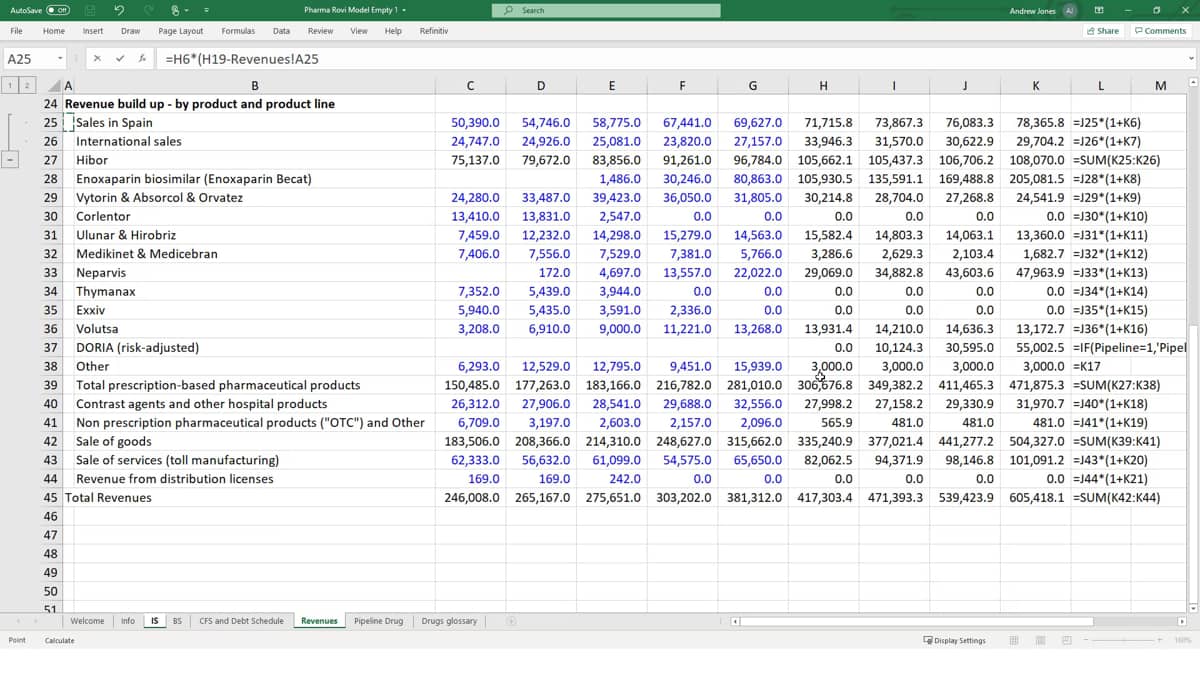
Task: Click the Revenues sheet tab
Action: (319, 621)
